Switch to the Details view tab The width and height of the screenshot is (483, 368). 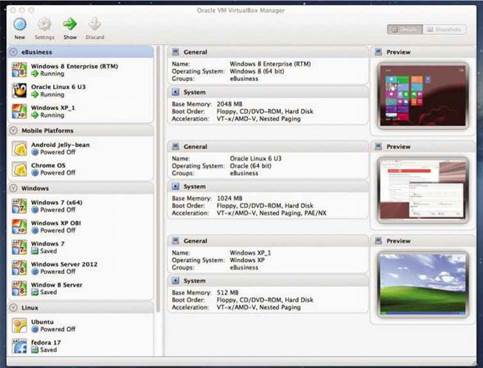pos(405,29)
